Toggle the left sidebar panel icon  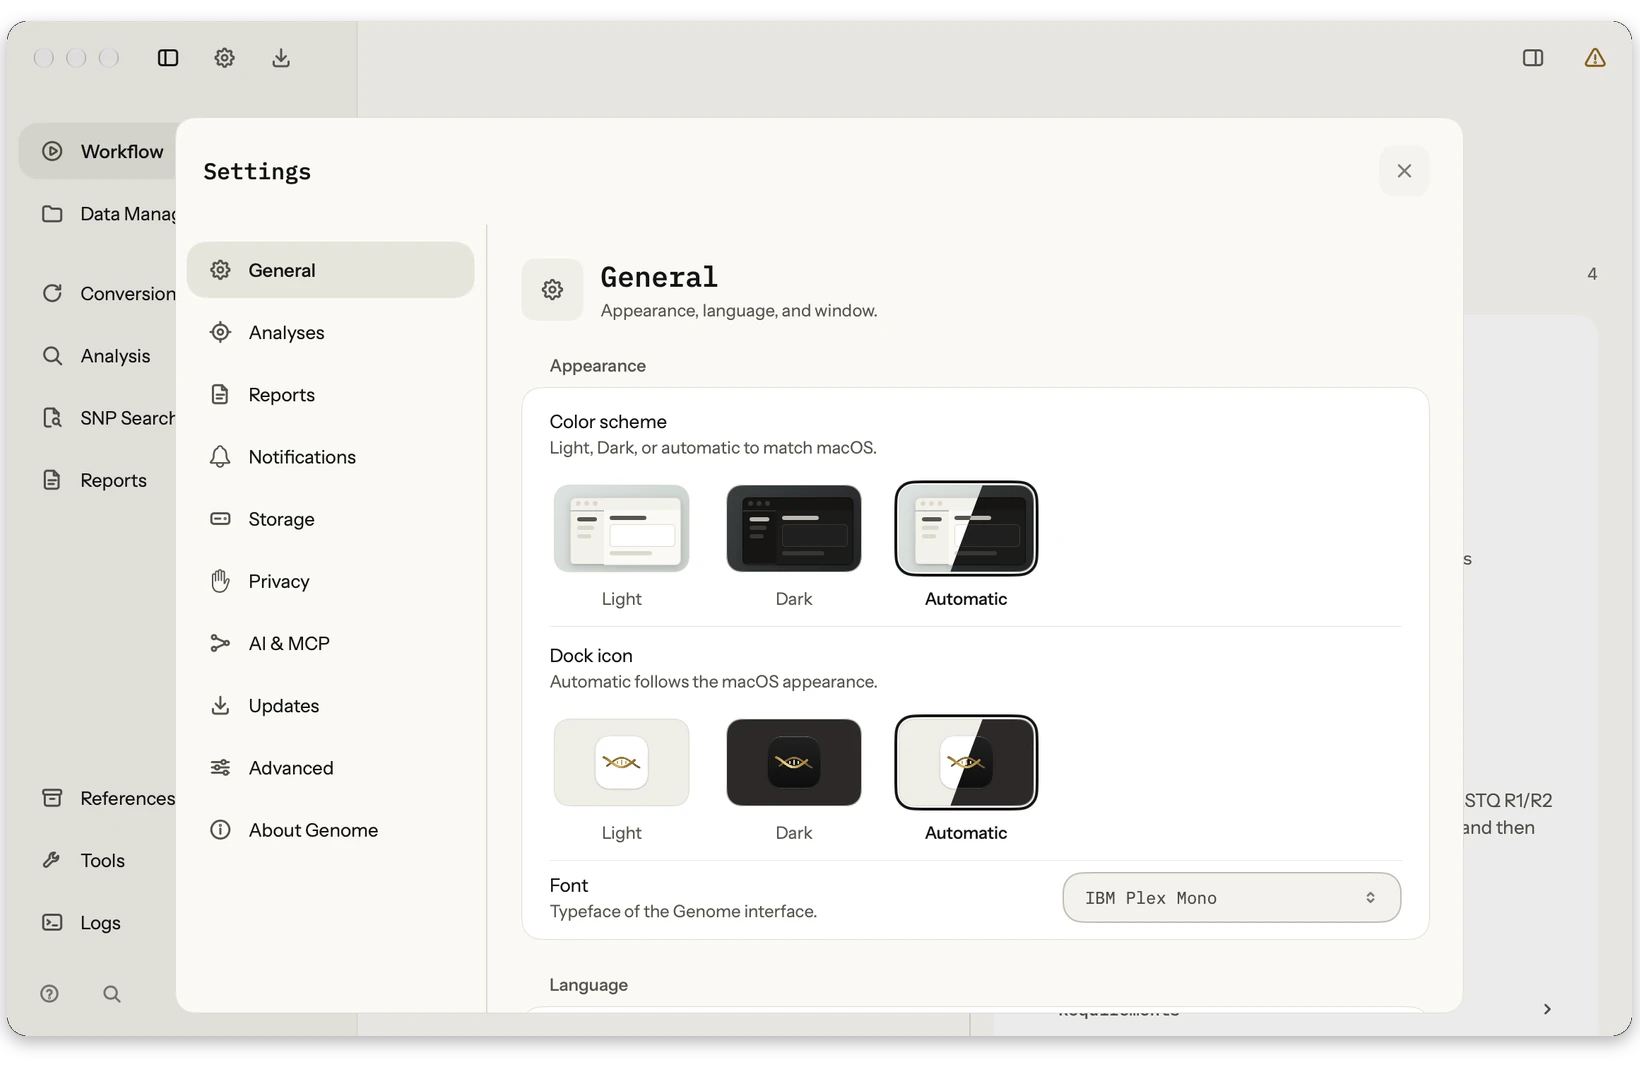point(168,58)
